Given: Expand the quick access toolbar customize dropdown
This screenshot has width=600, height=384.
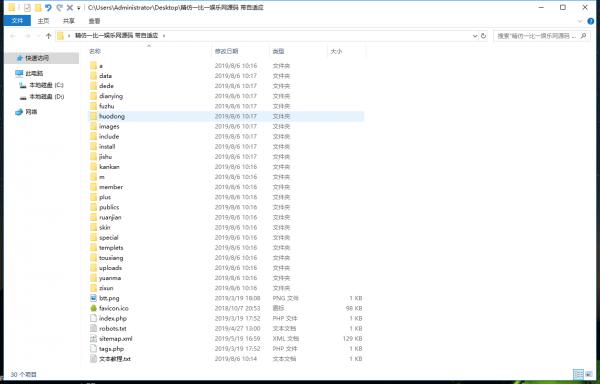Looking at the screenshot, I should point(78,8).
